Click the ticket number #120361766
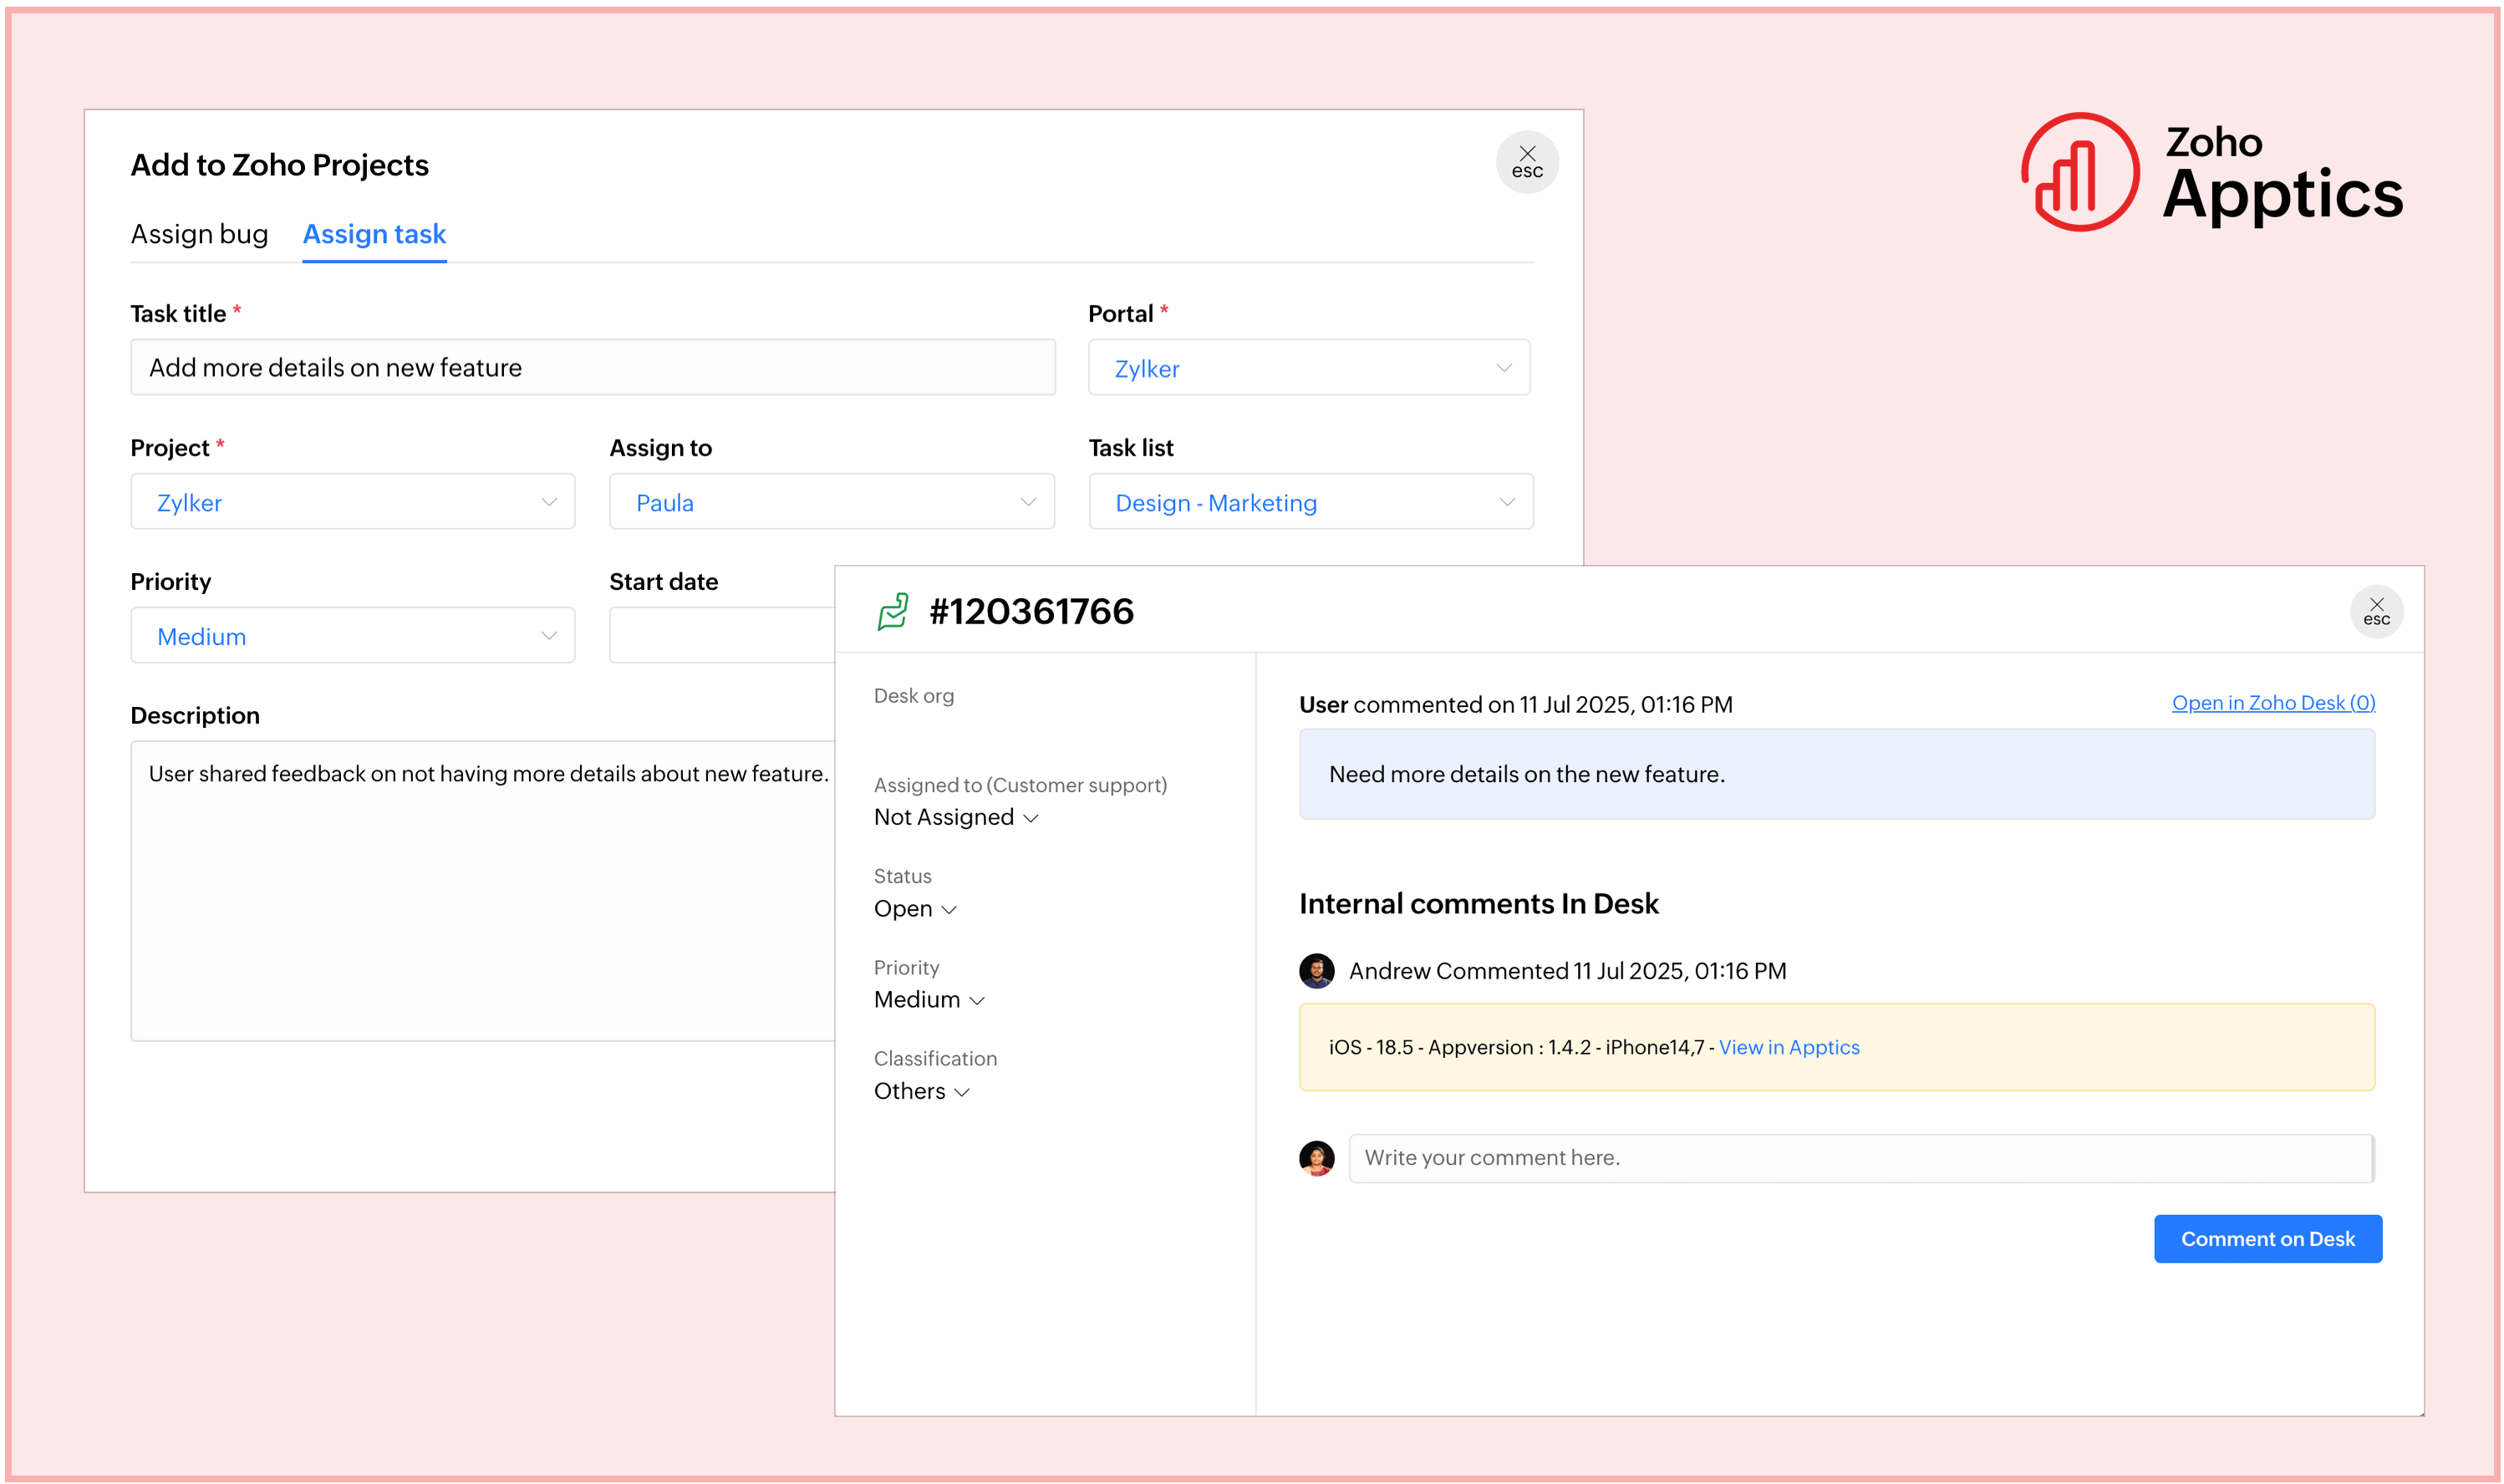The height and width of the screenshot is (1484, 2504). click(1031, 611)
